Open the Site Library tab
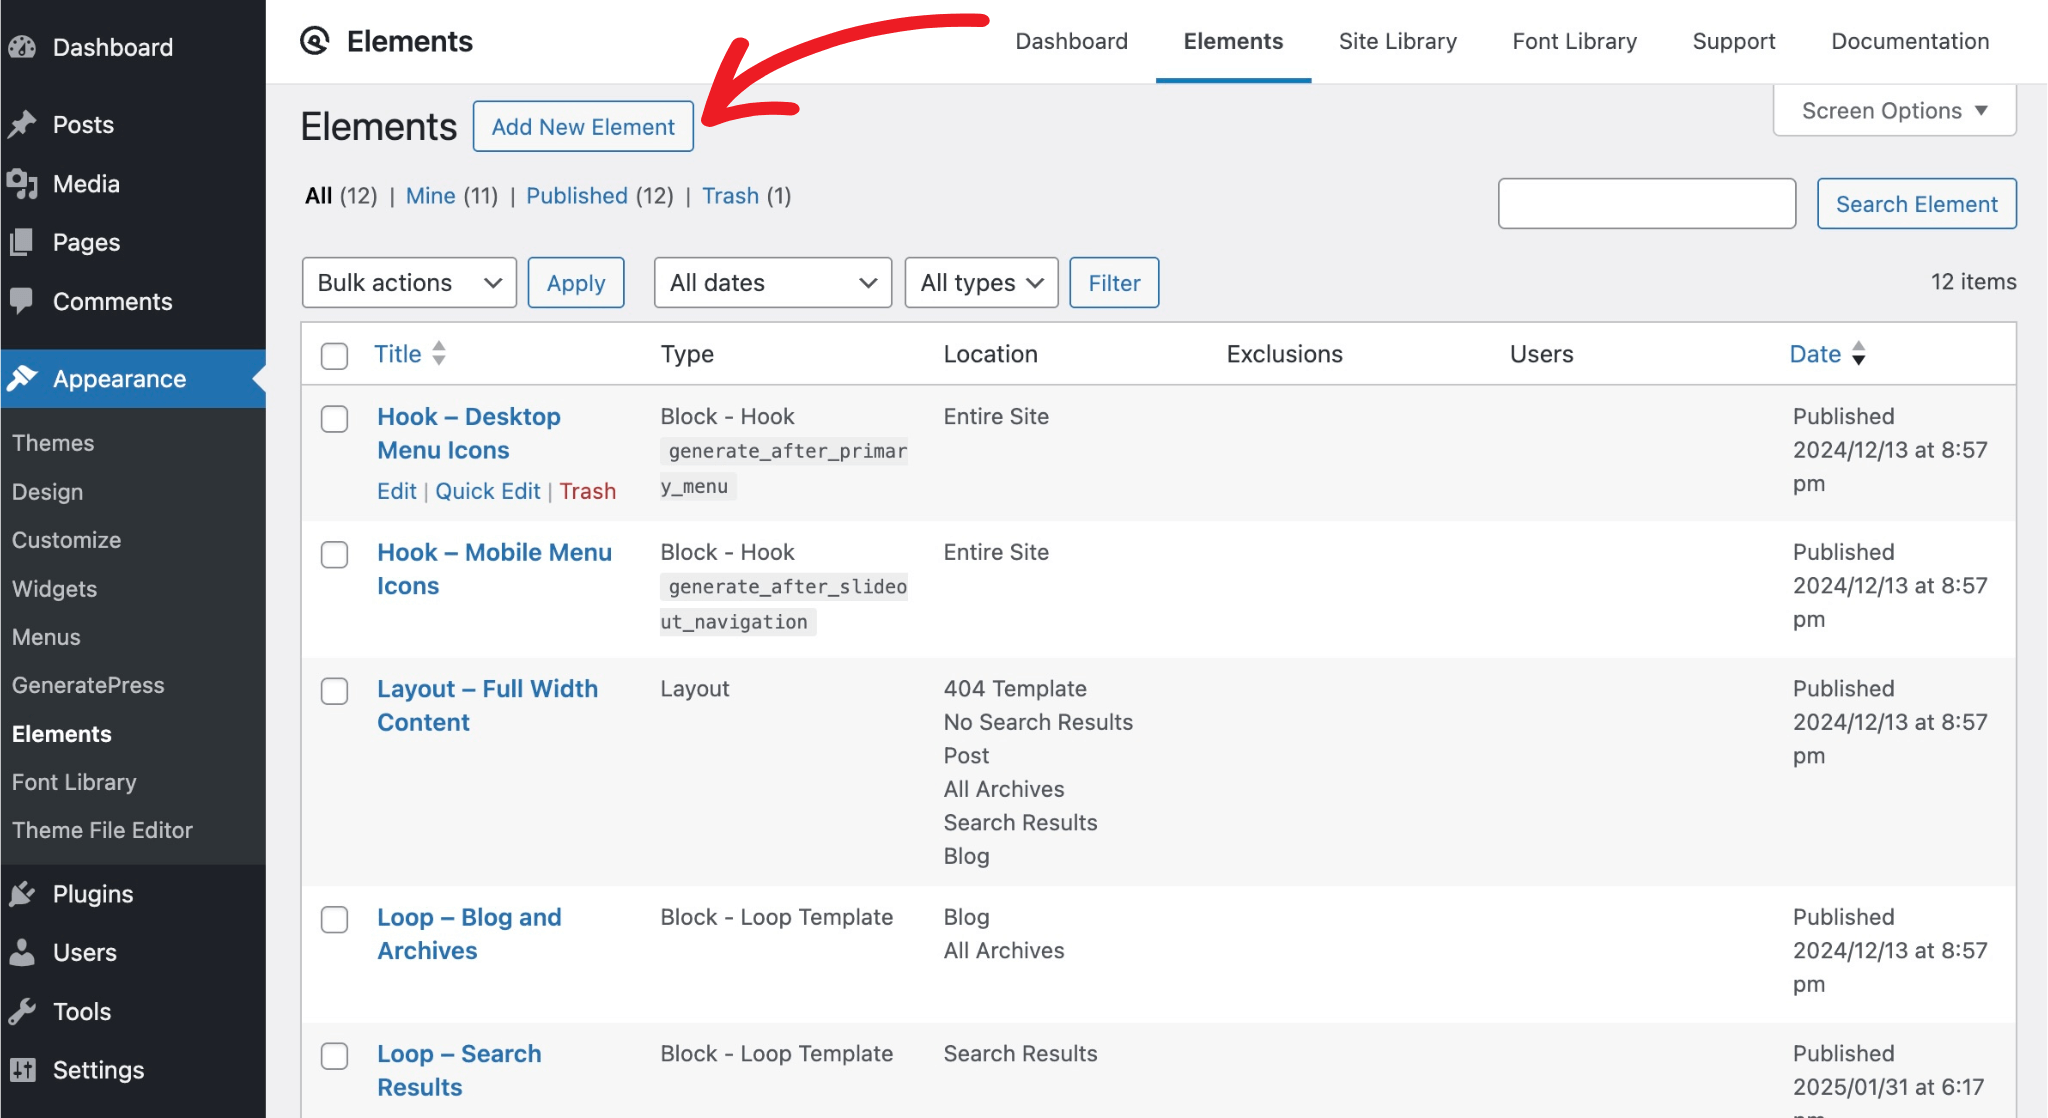The width and height of the screenshot is (2048, 1118). (x=1397, y=41)
